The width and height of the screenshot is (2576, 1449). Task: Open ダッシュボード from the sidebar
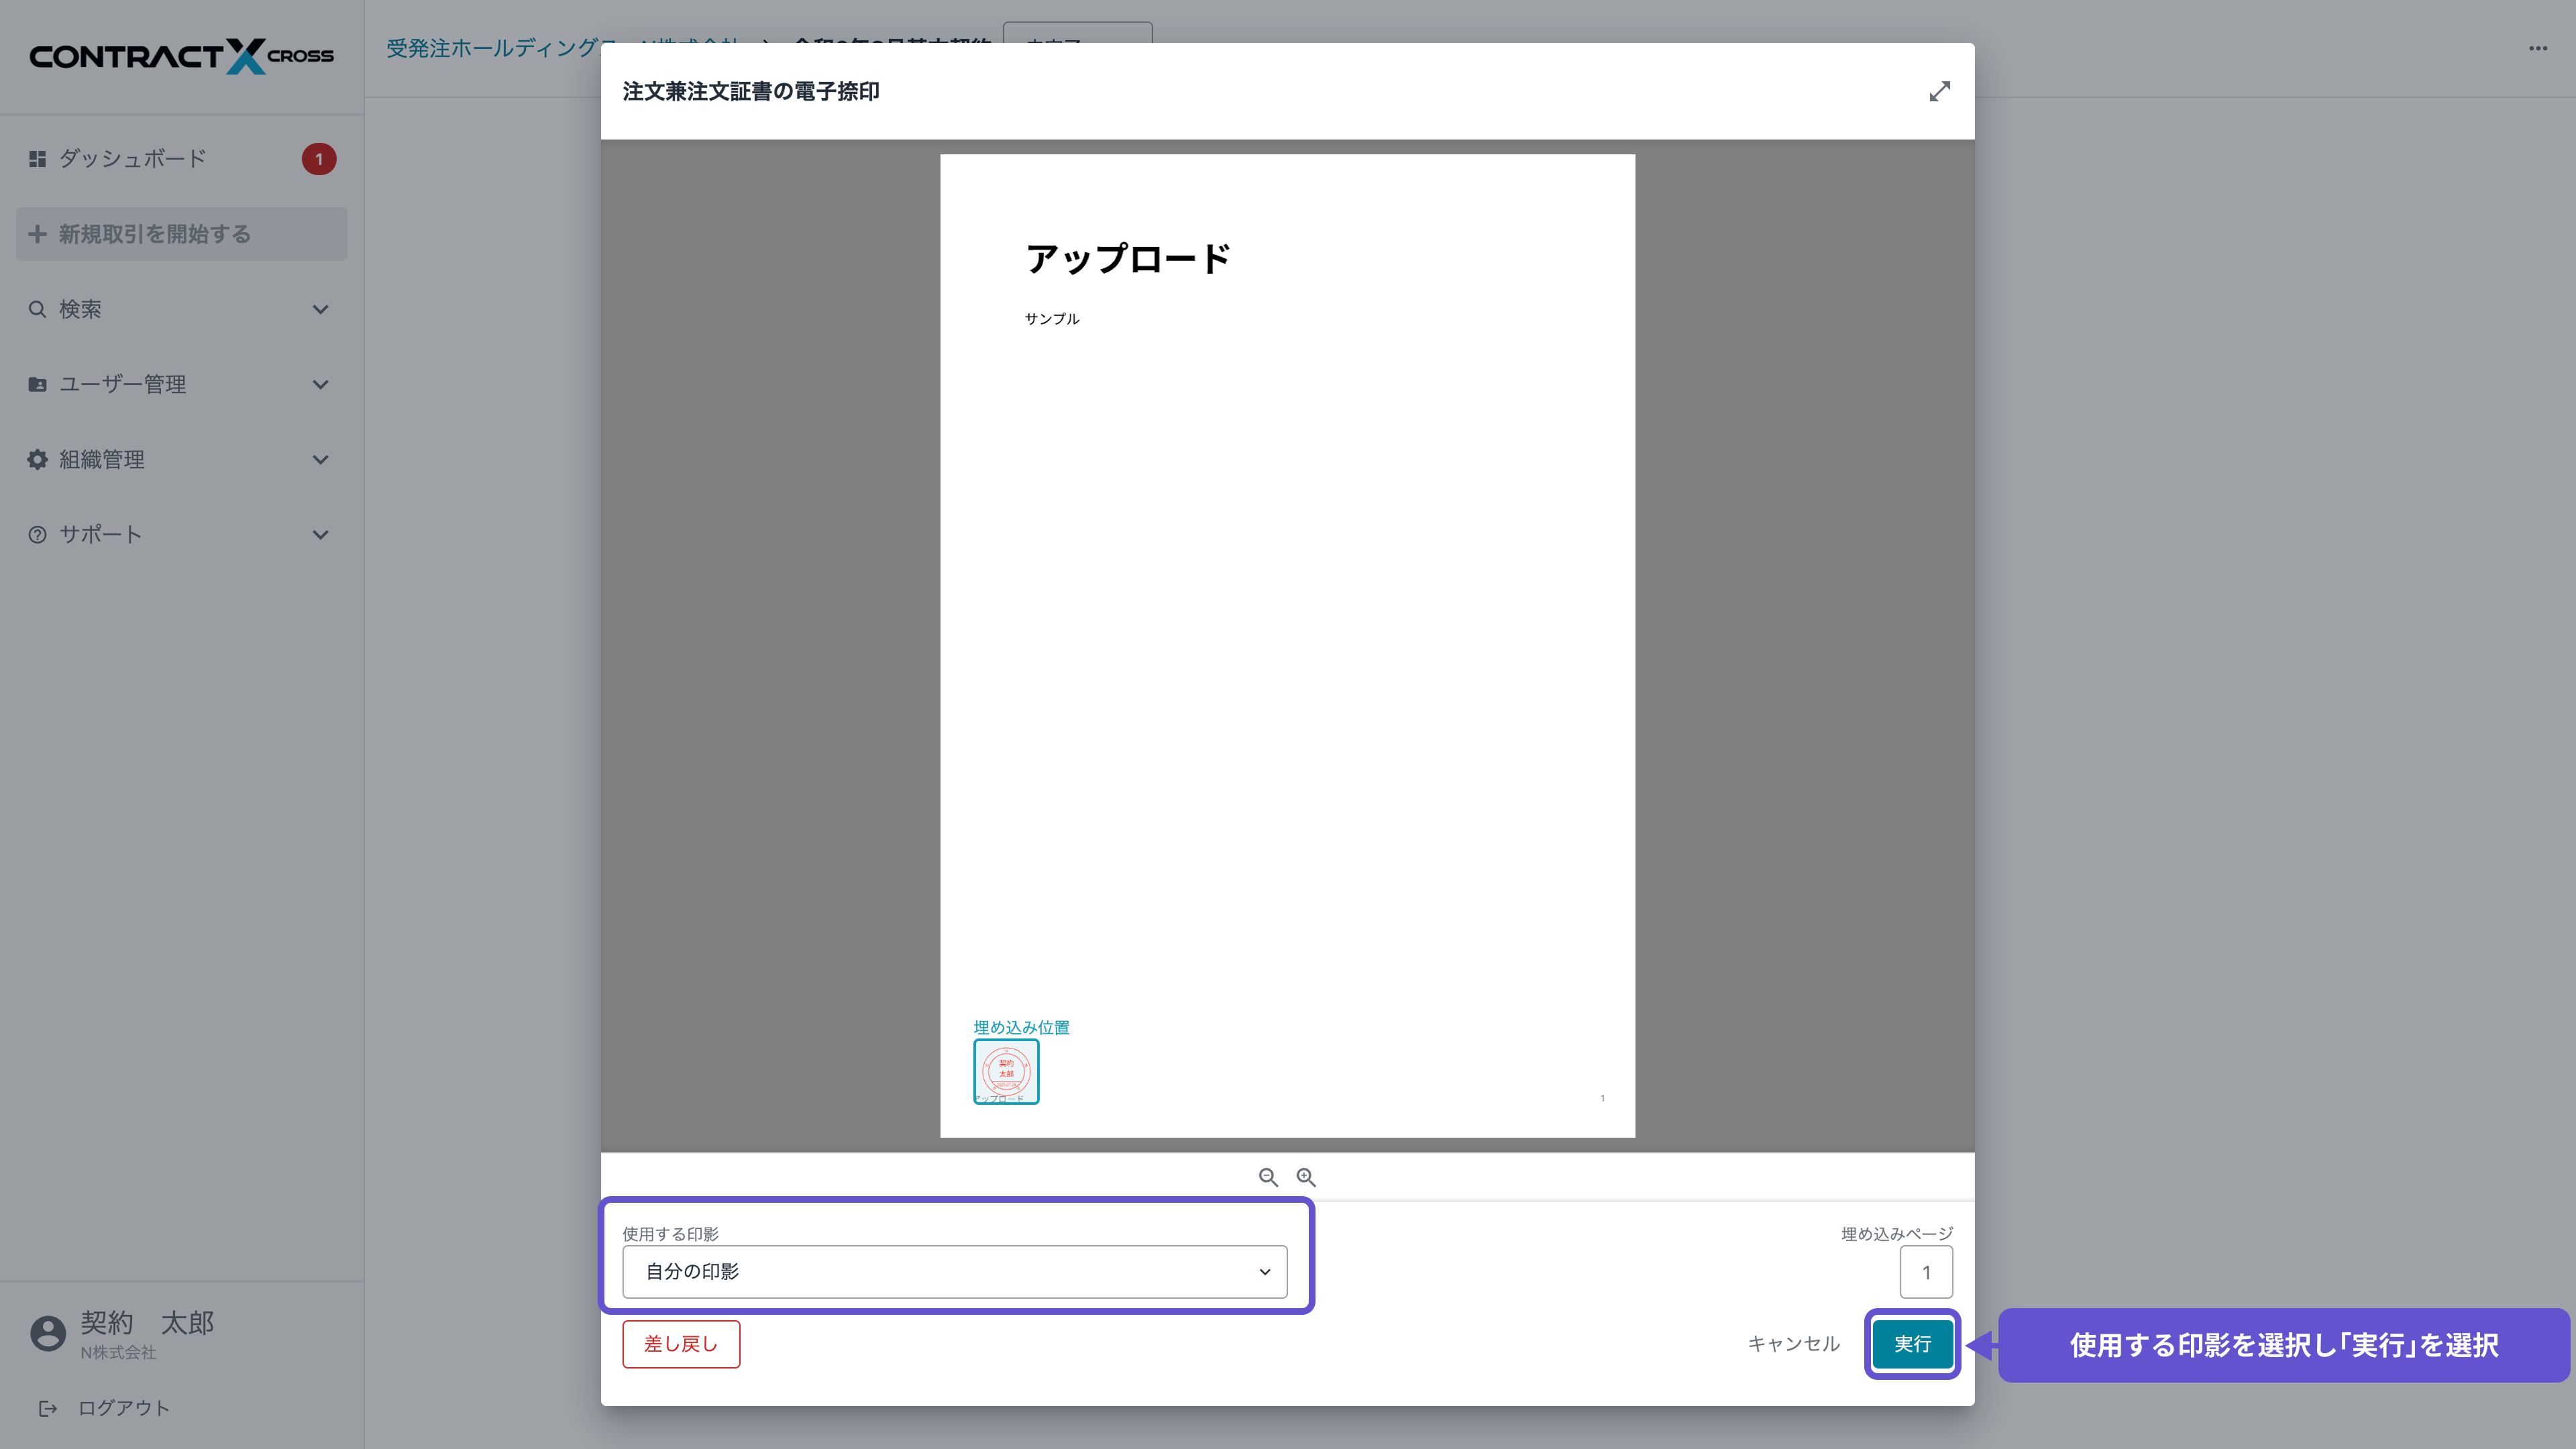click(x=132, y=159)
